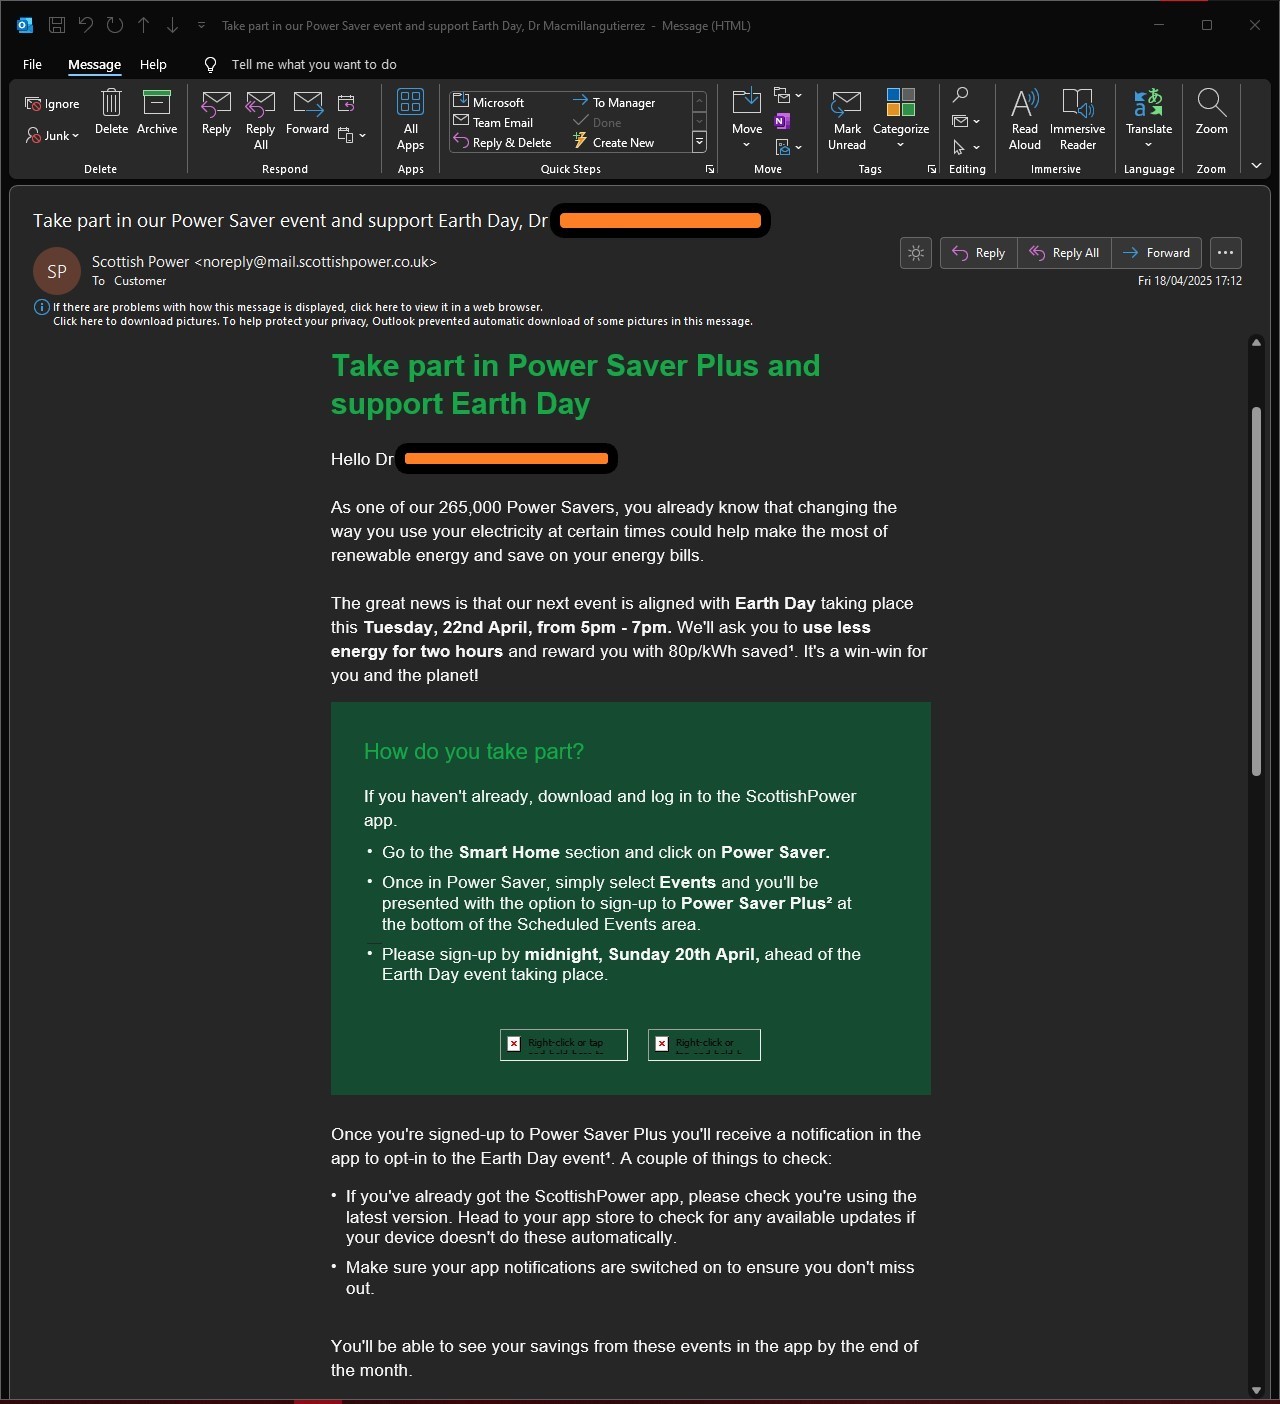Image resolution: width=1280 pixels, height=1404 pixels.
Task: Send message to OneNote
Action: (783, 121)
